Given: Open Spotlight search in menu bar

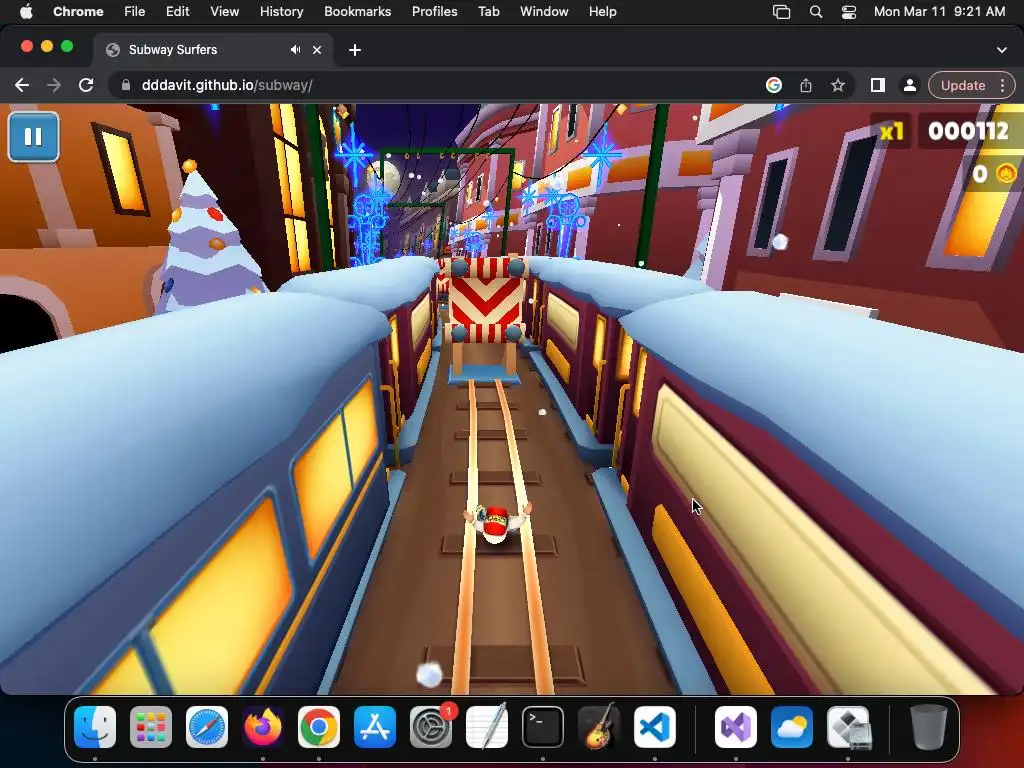Looking at the screenshot, I should pos(816,11).
